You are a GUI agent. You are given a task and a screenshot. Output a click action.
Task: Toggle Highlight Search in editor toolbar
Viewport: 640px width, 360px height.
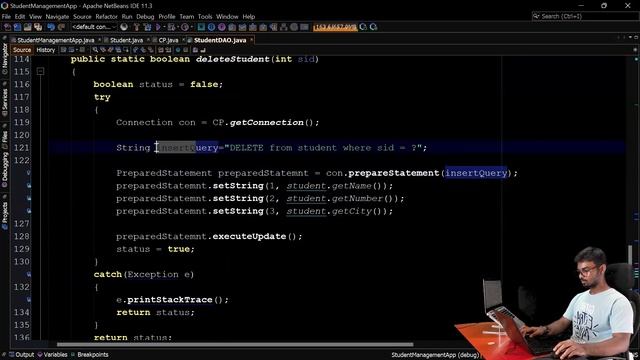(118, 50)
